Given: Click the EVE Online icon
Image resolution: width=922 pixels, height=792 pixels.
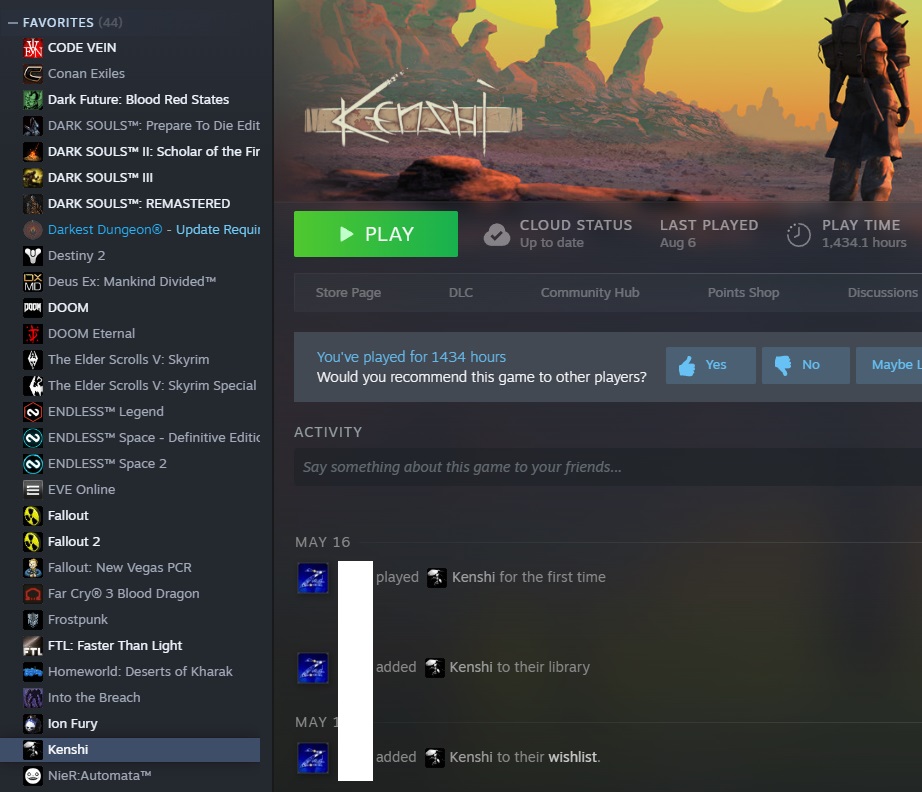Looking at the screenshot, I should (x=33, y=489).
